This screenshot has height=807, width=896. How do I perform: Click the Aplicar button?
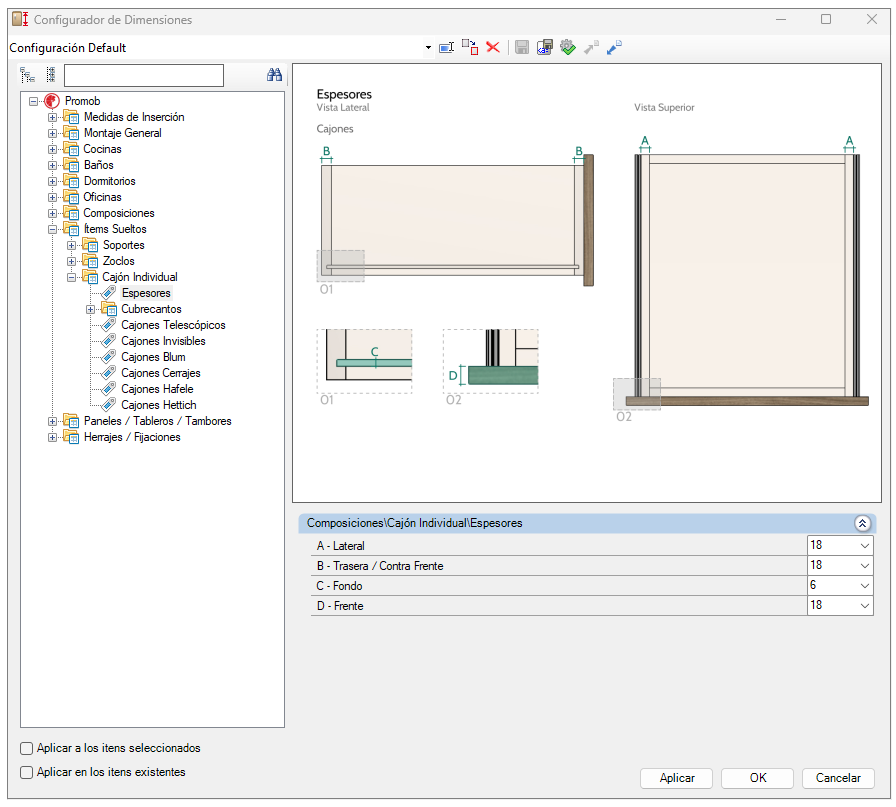click(677, 778)
